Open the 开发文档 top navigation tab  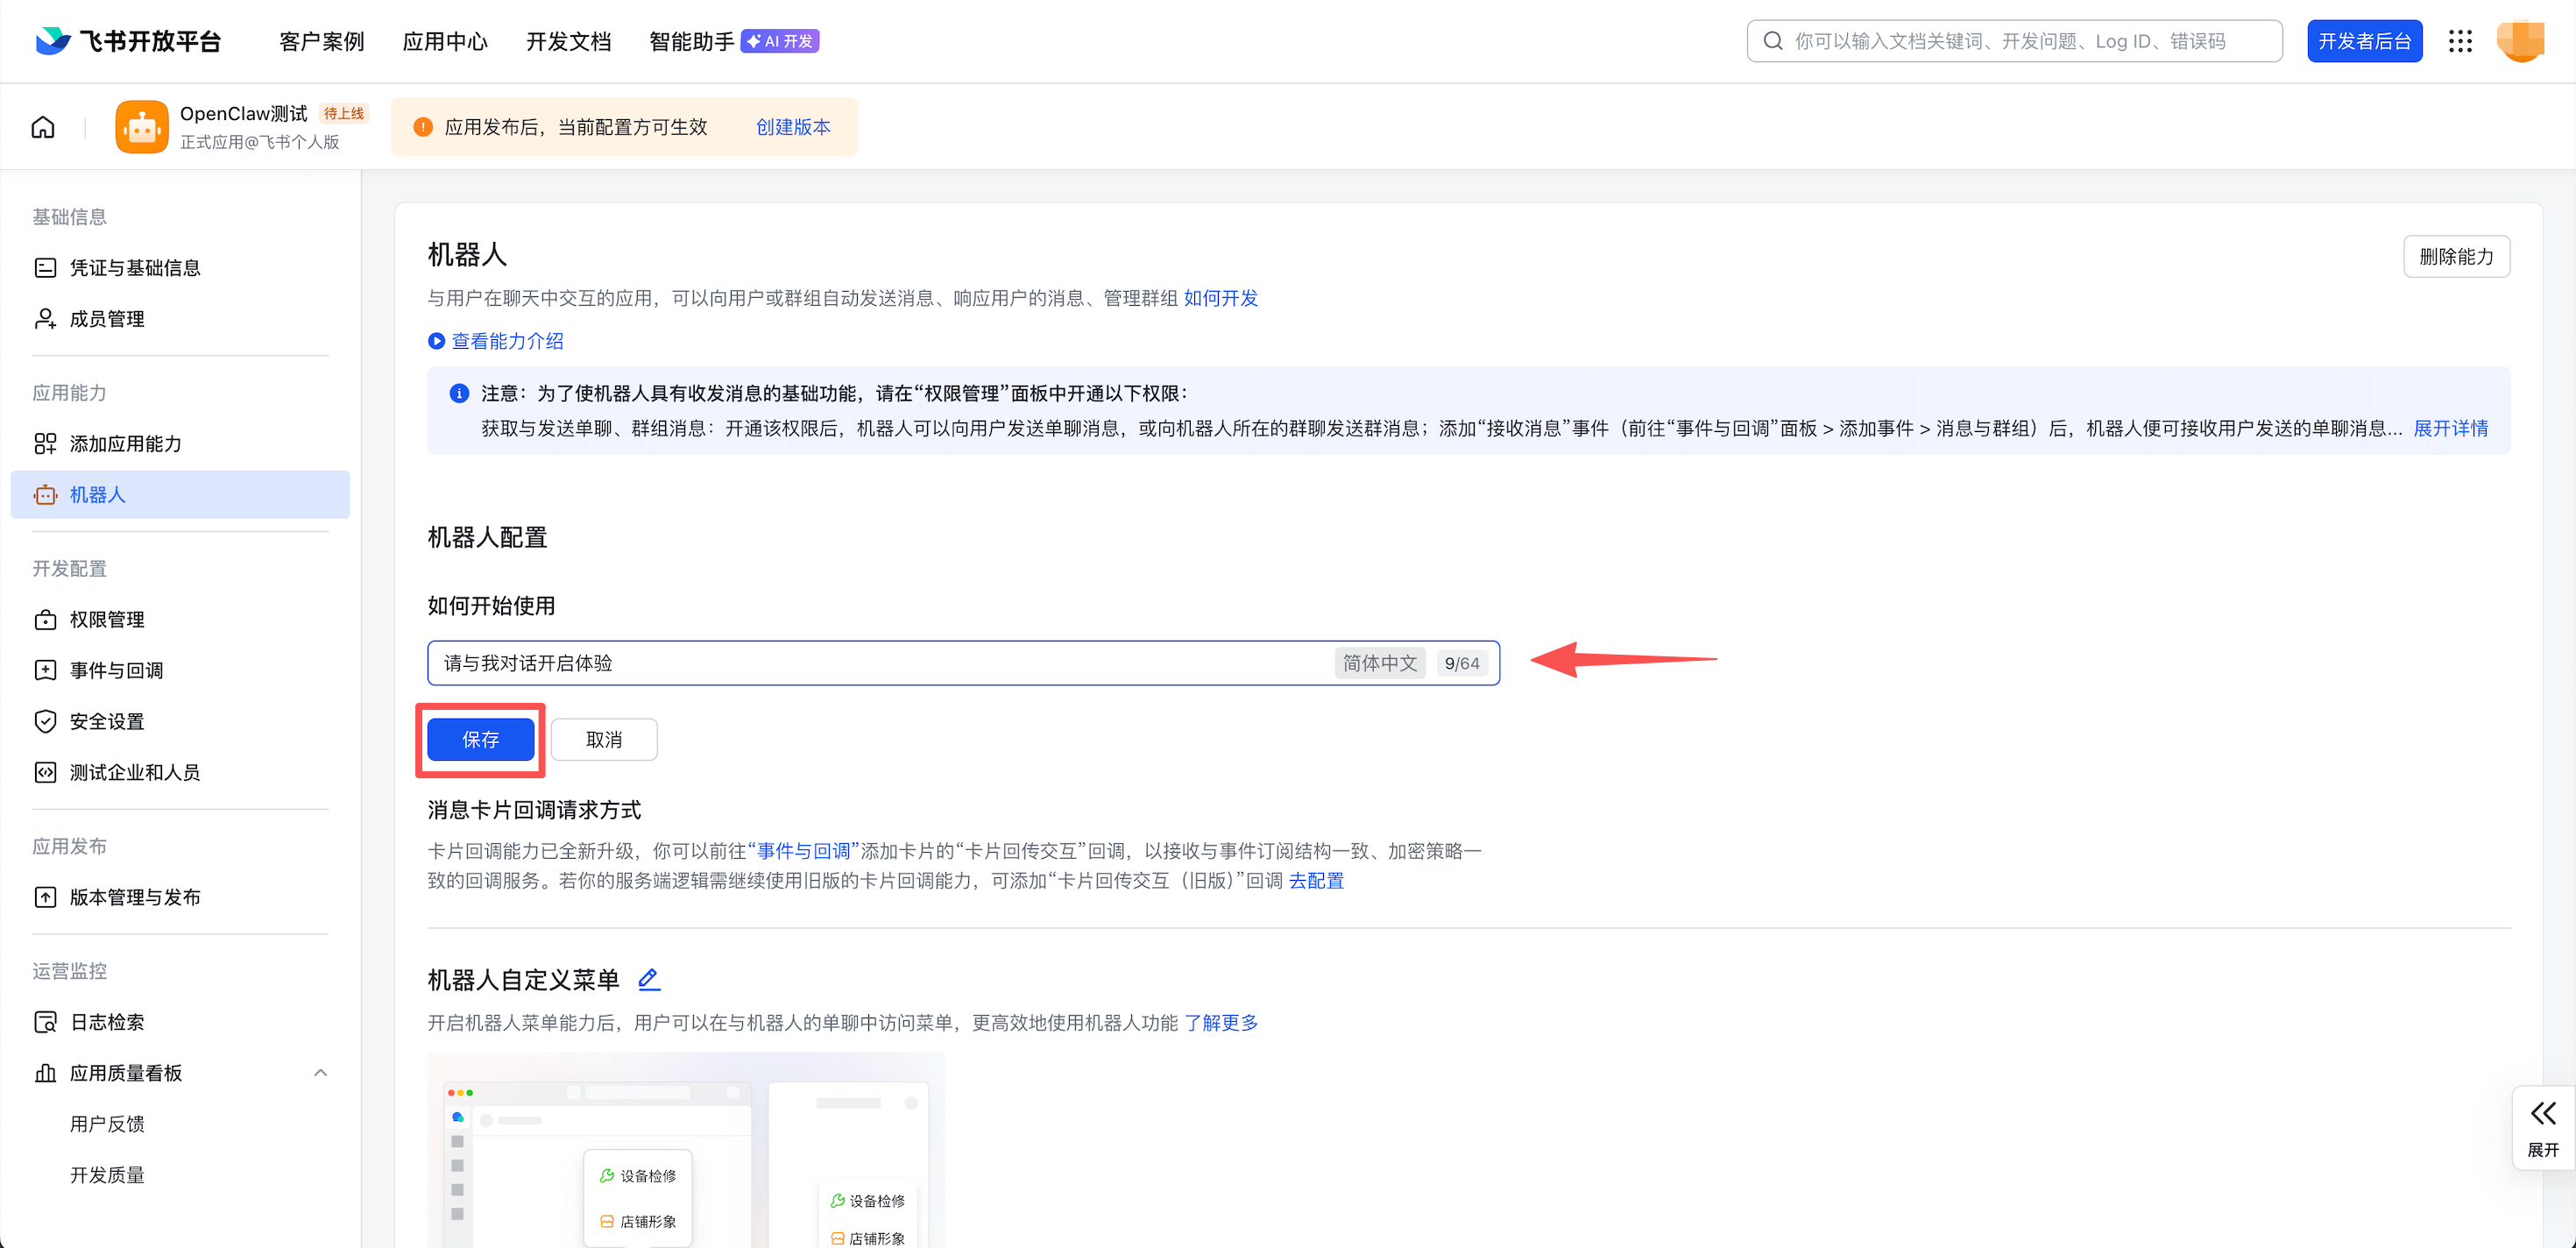pos(568,41)
